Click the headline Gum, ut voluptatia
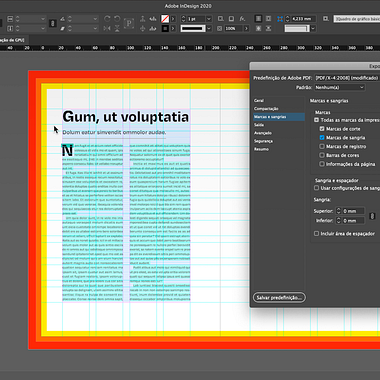This screenshot has height=380, width=380. point(126,117)
